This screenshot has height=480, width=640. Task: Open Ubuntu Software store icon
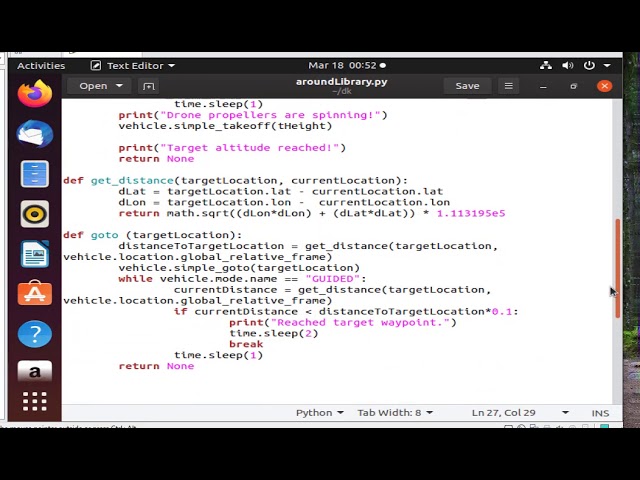[35, 293]
